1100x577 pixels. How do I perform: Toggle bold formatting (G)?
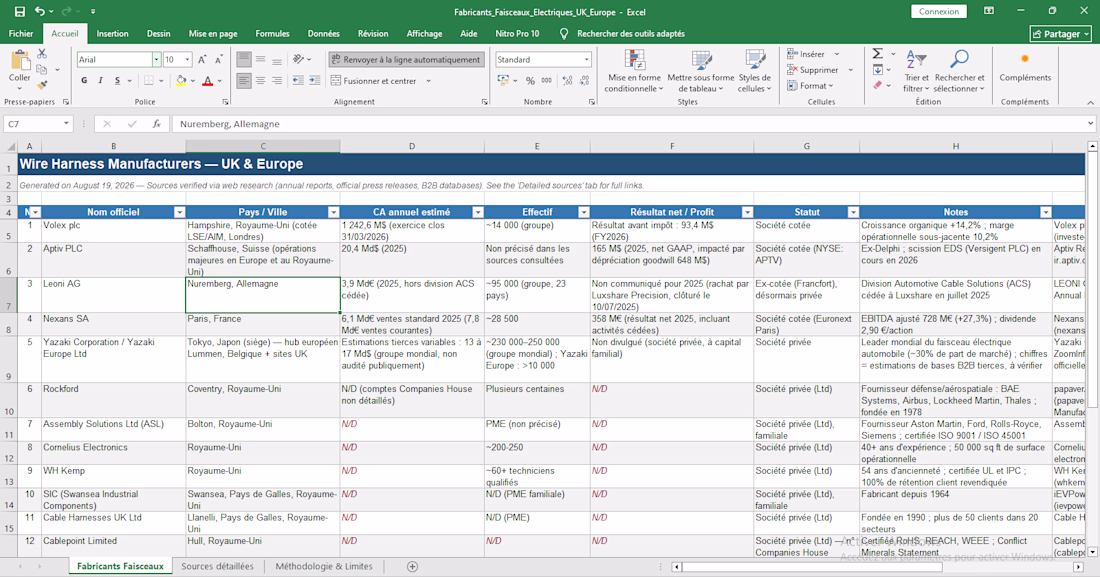coord(84,81)
